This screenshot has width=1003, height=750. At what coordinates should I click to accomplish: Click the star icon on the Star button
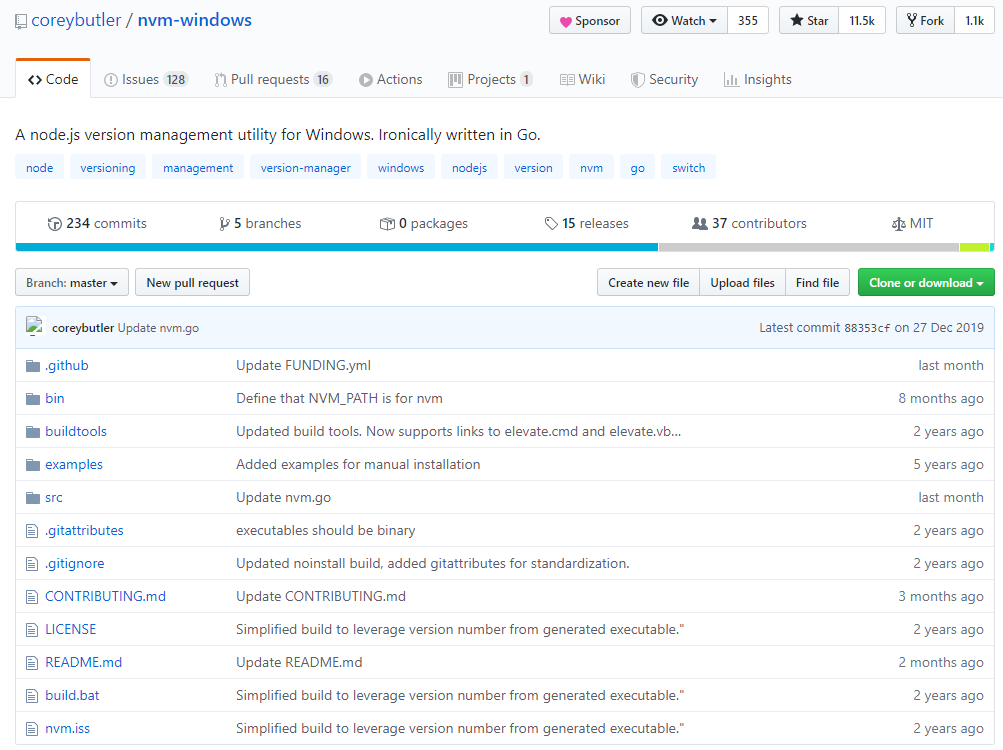coord(796,20)
